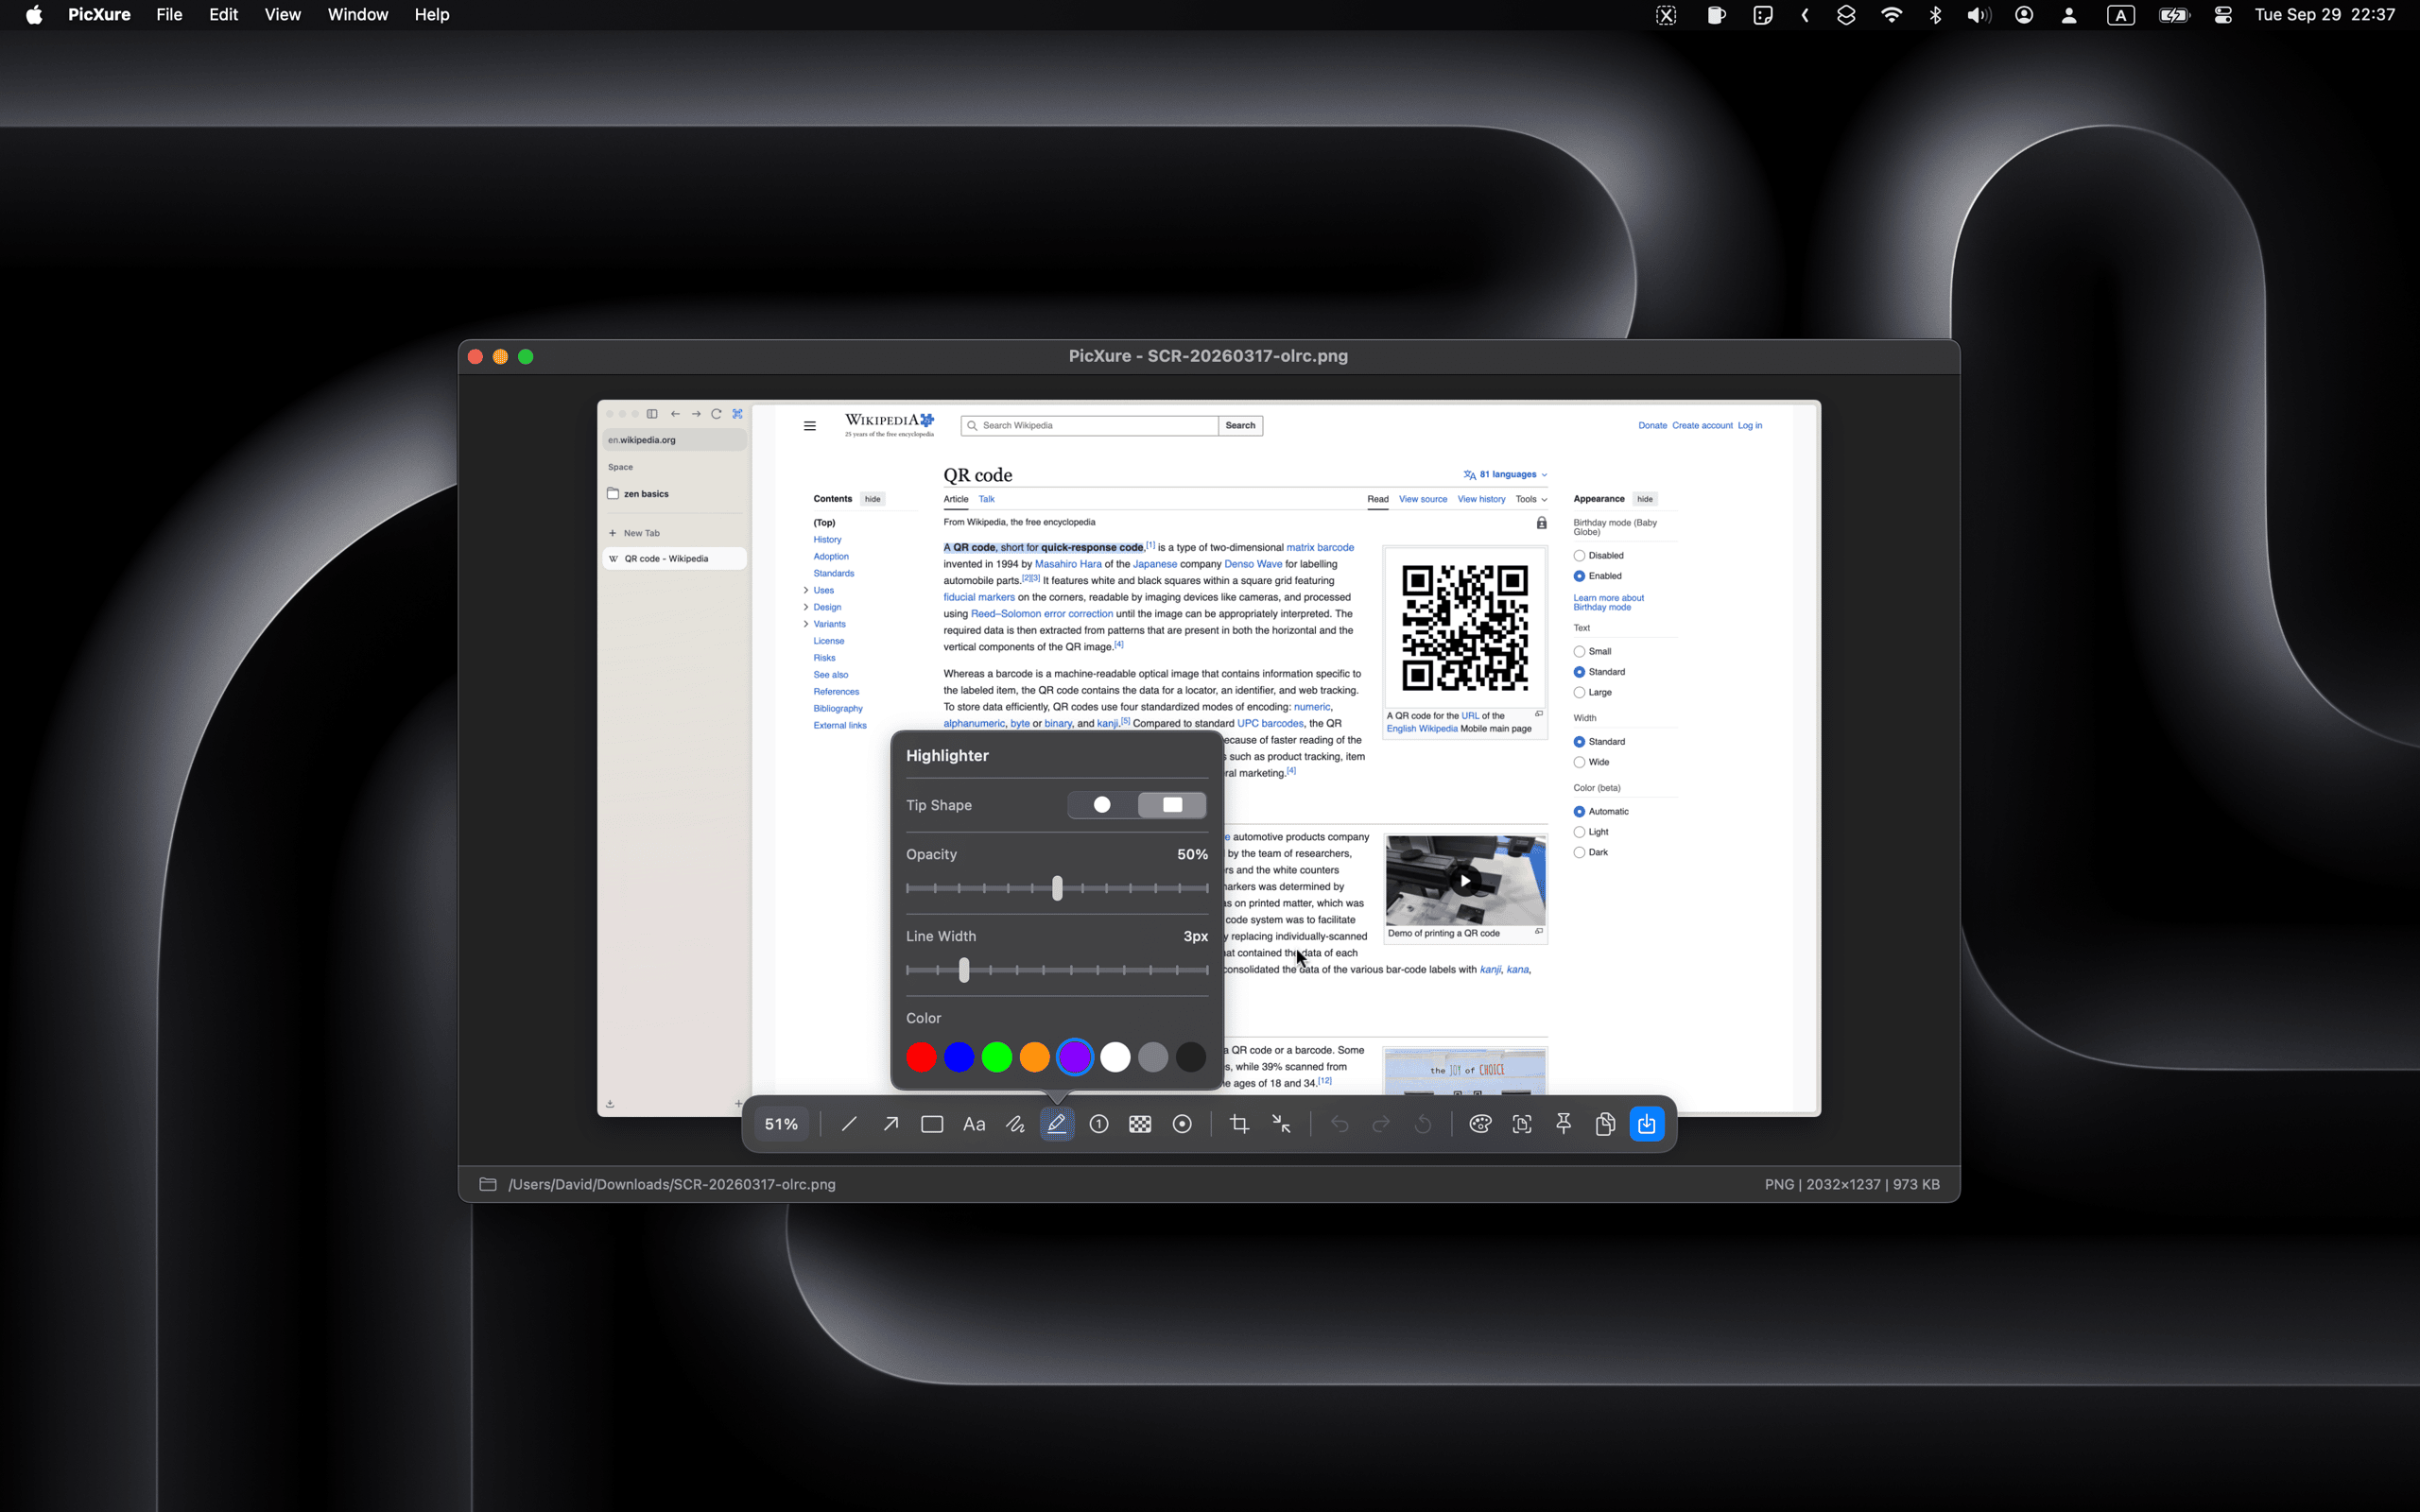This screenshot has height=1512, width=2420.
Task: Open the color palette icon
Action: tap(1480, 1124)
